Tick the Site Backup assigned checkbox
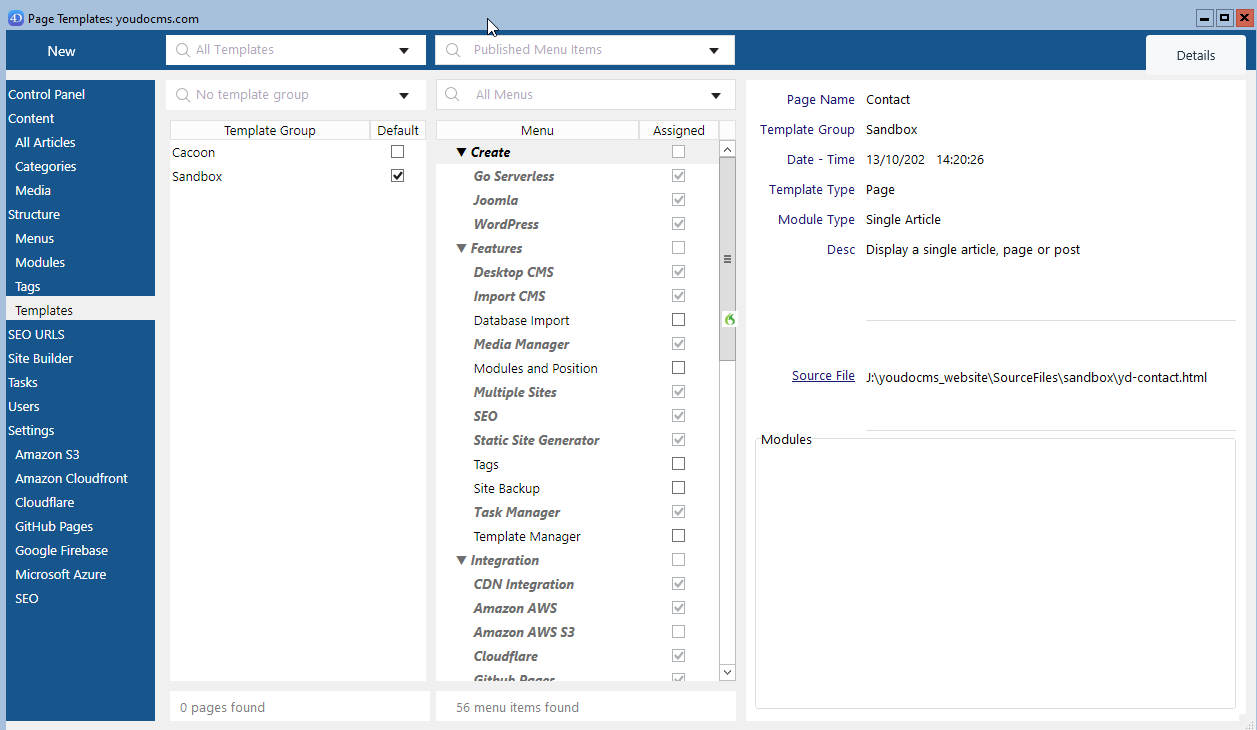The image size is (1257, 730). (678, 488)
